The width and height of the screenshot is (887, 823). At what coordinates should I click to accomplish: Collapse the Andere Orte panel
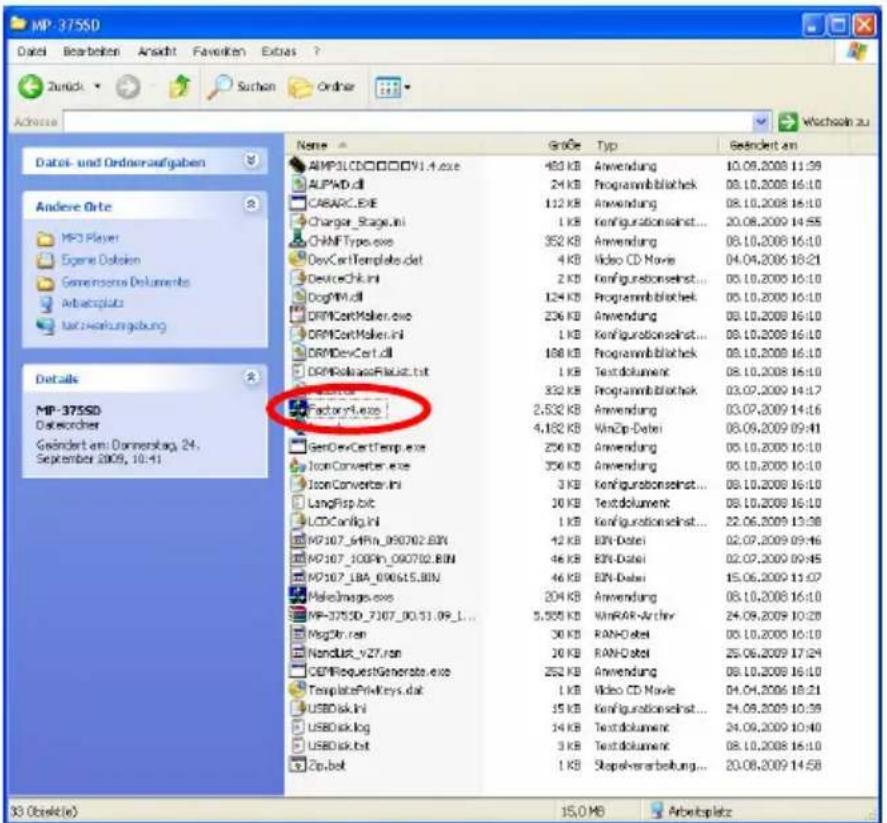[251, 204]
